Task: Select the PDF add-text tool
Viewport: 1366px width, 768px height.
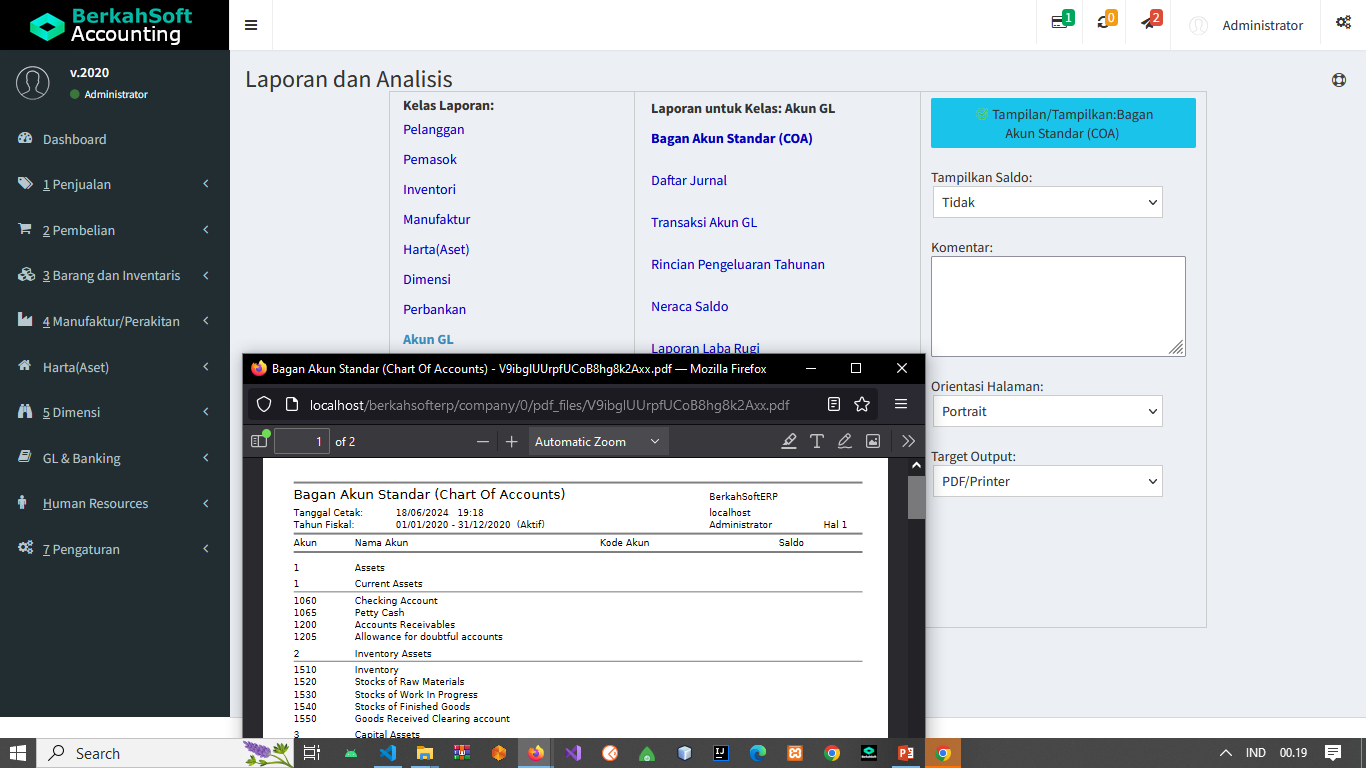Action: [817, 441]
